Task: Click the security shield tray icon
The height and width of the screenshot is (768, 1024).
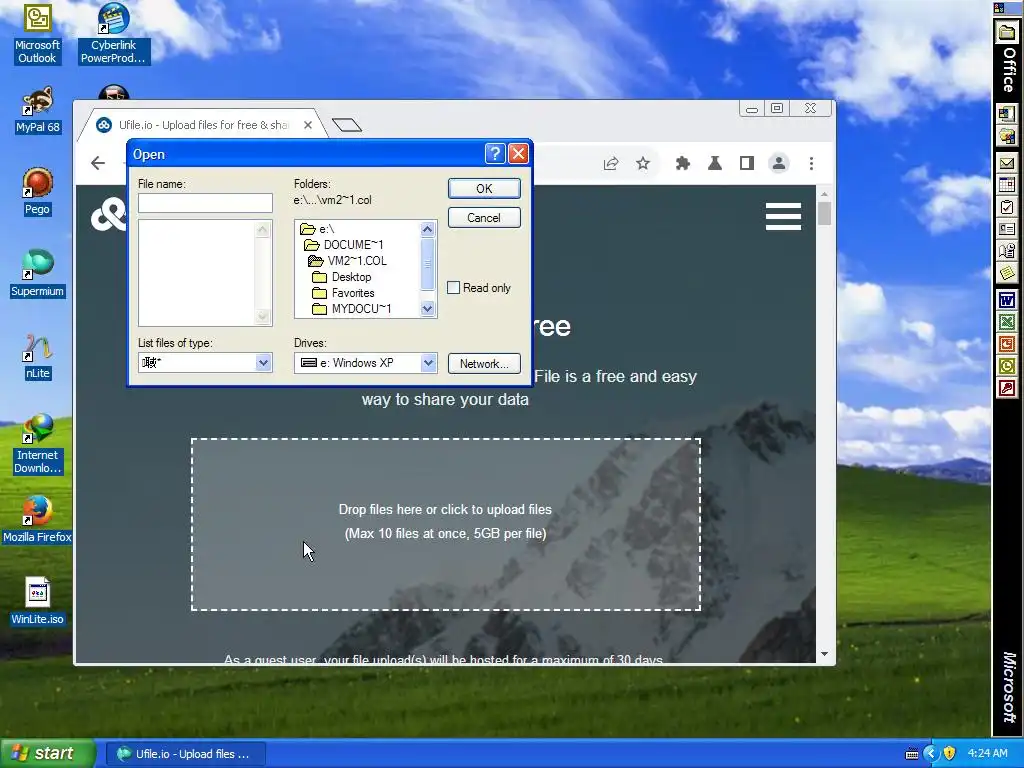Action: pyautogui.click(x=950, y=754)
